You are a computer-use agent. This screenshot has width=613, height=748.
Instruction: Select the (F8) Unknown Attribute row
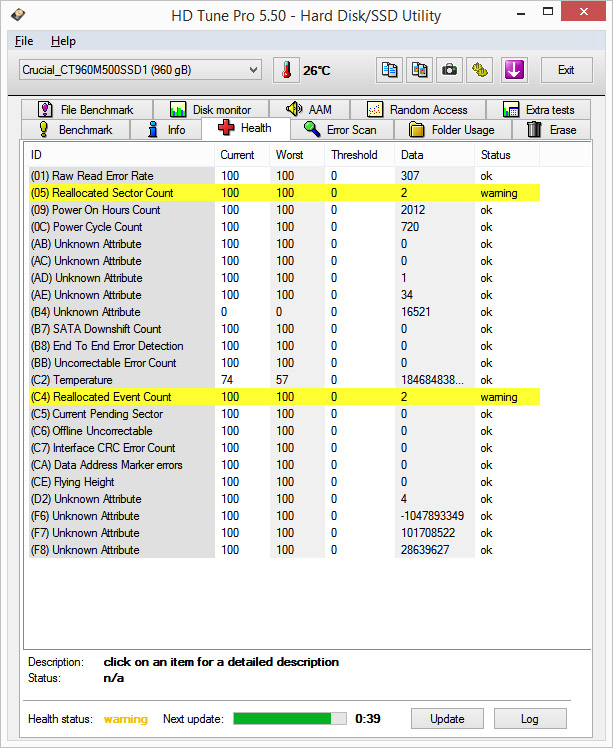284,550
